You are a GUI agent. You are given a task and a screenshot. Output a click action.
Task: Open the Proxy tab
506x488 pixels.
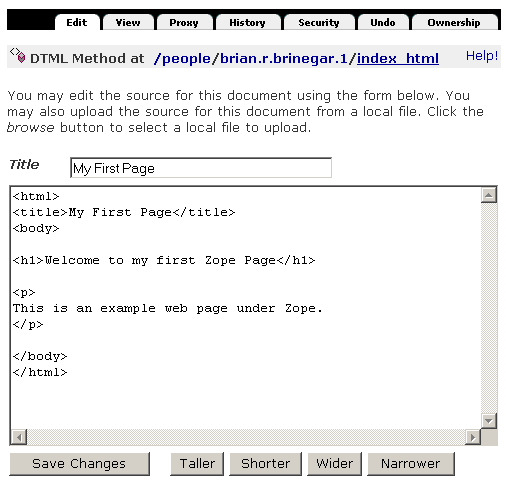coord(184,22)
